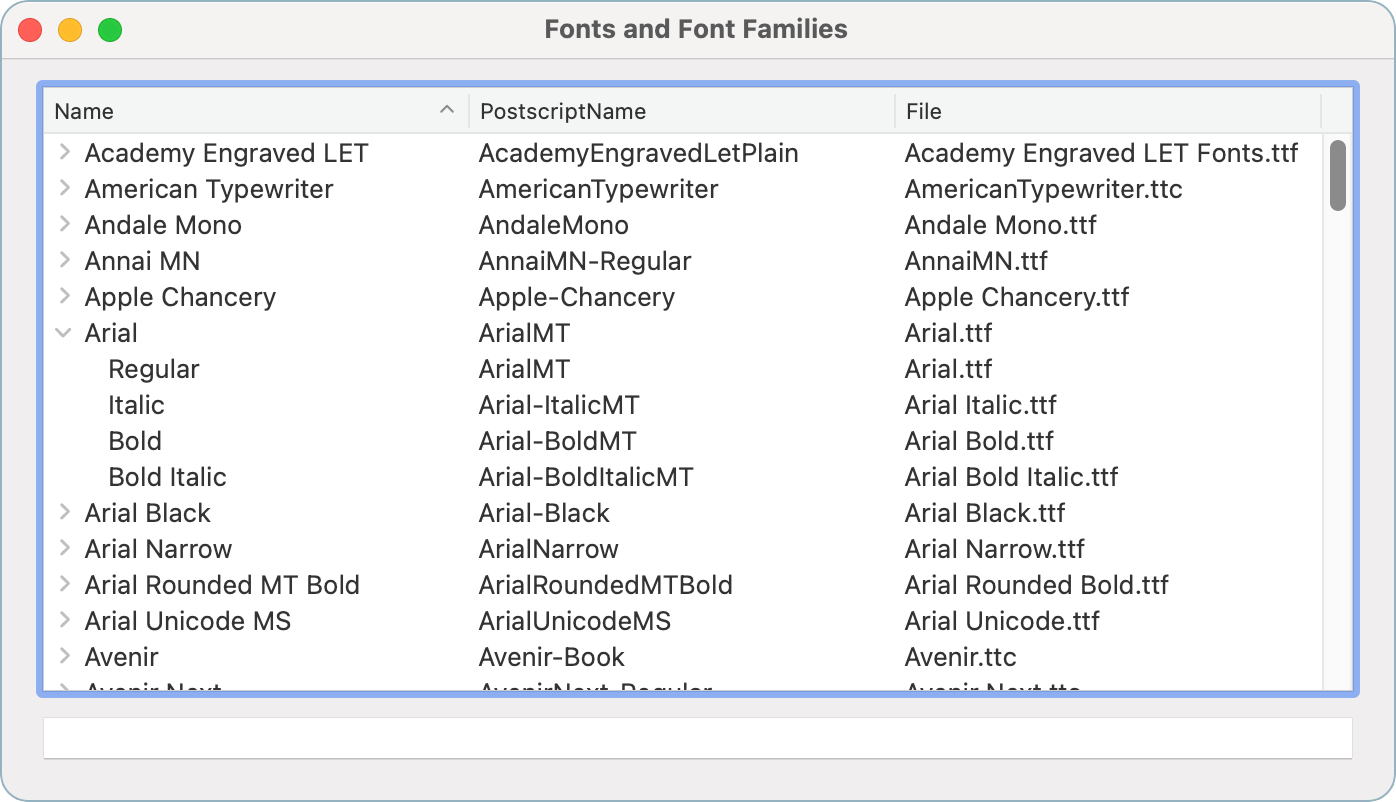This screenshot has height=802, width=1396.
Task: Select the Arial Narrow family name
Action: pyautogui.click(x=158, y=549)
